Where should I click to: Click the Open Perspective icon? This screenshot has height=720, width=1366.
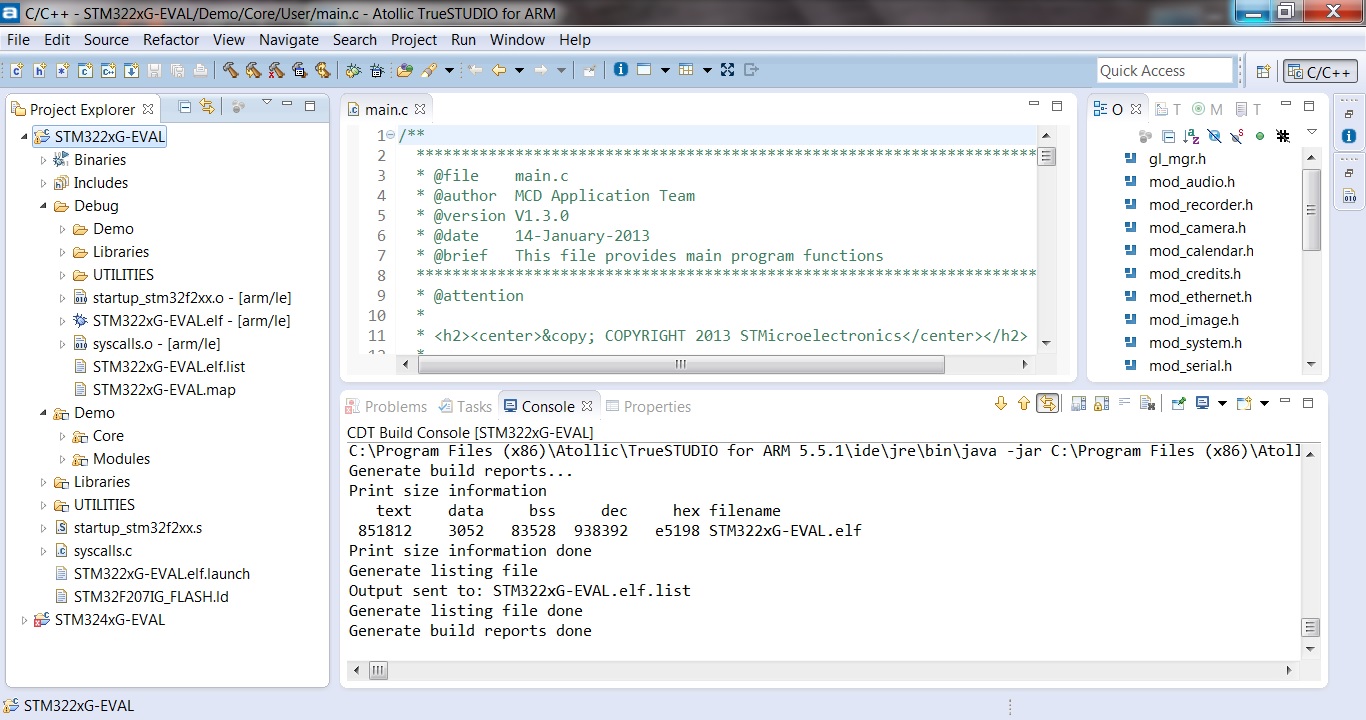pyautogui.click(x=1263, y=71)
